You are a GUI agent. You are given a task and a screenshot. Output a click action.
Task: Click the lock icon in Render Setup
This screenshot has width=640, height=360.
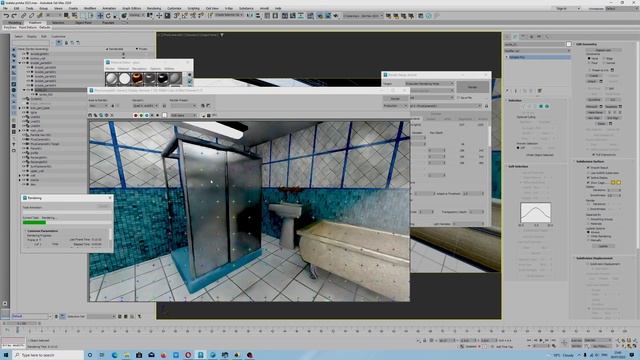pyautogui.click(x=486, y=106)
